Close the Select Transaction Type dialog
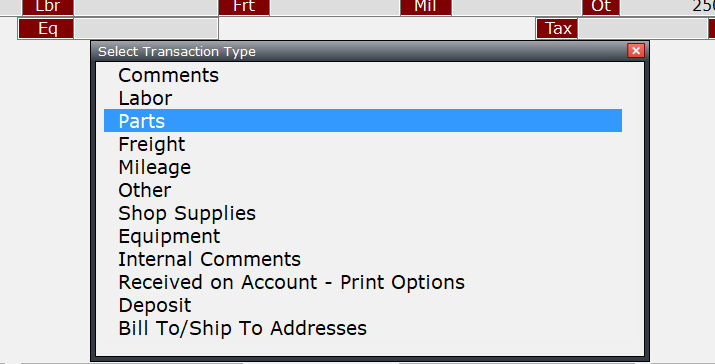This screenshot has height=364, width=715. coord(636,50)
